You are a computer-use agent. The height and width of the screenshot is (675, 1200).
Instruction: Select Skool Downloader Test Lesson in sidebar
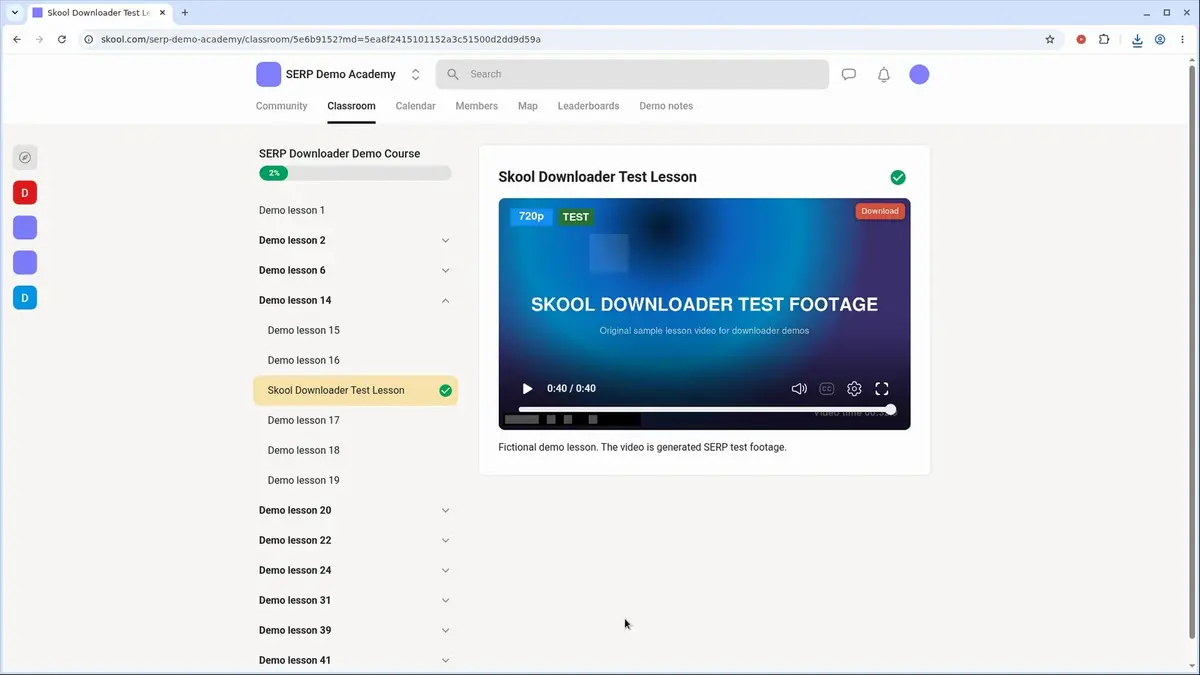tap(355, 390)
